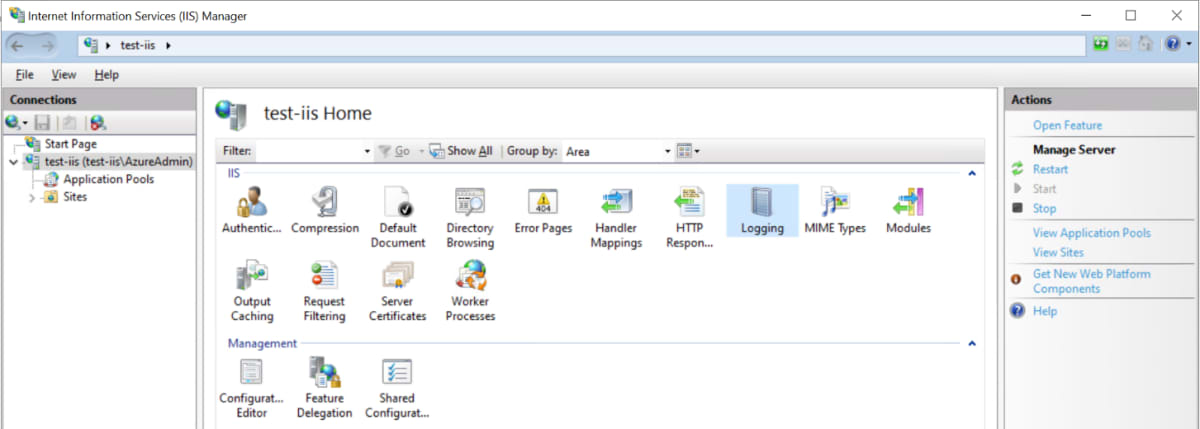The width and height of the screenshot is (1200, 429).
Task: Click the Start action in Actions pane
Action: click(x=1044, y=189)
